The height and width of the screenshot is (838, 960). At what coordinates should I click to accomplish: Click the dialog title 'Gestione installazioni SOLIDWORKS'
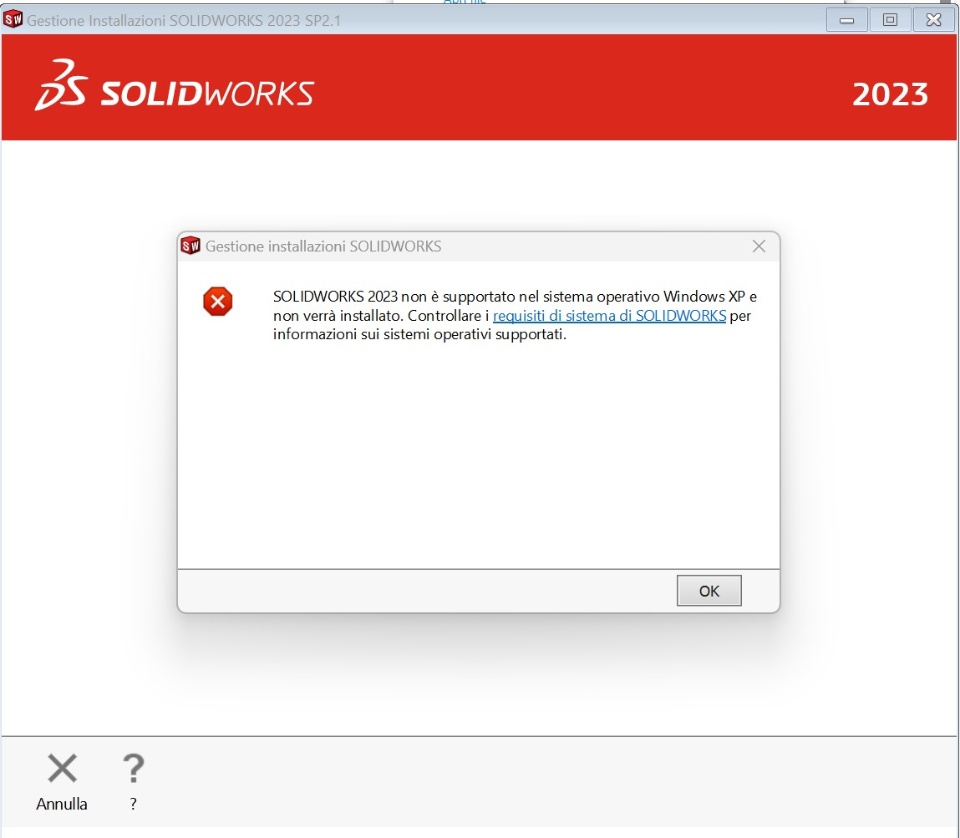click(323, 246)
